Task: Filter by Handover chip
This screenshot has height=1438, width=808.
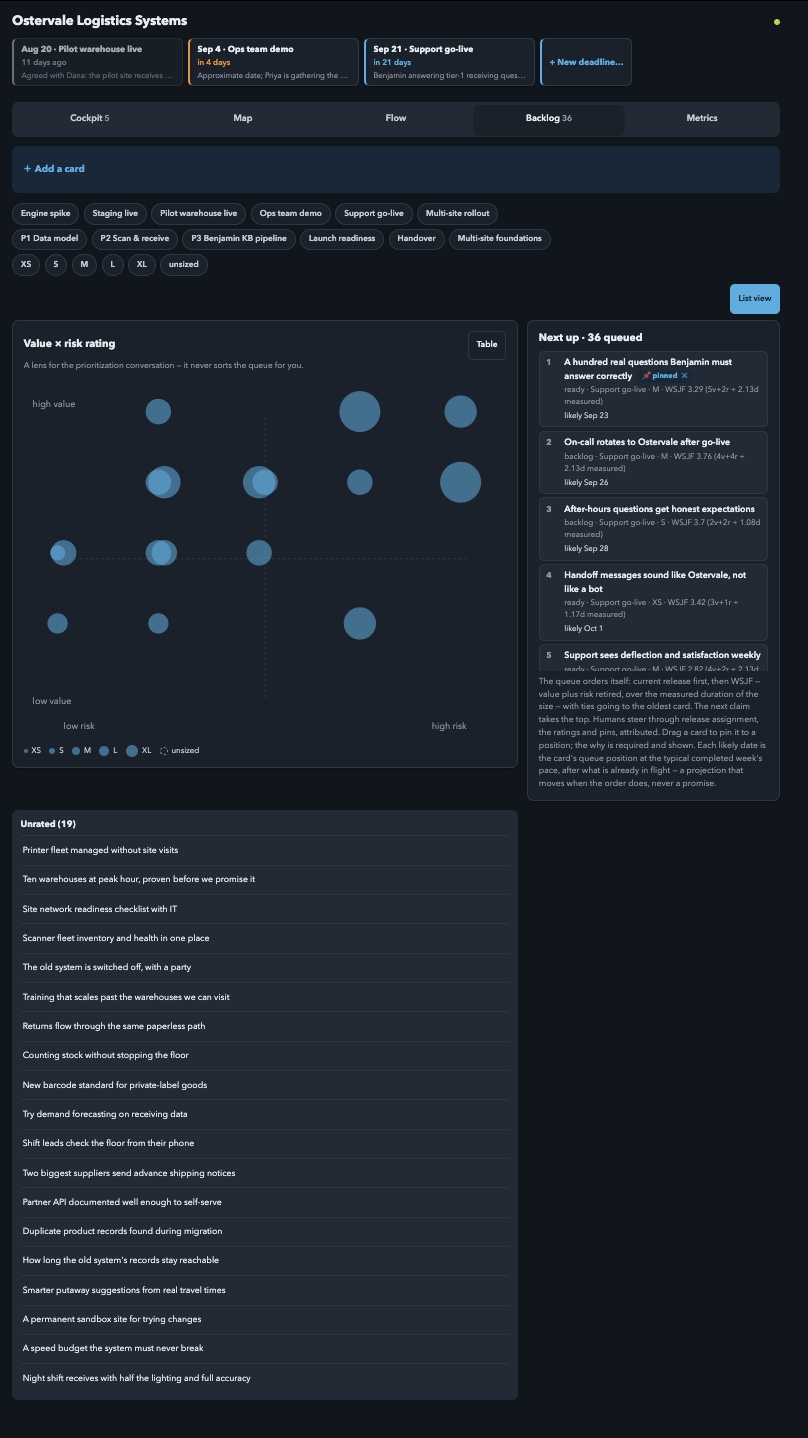Action: pos(417,239)
